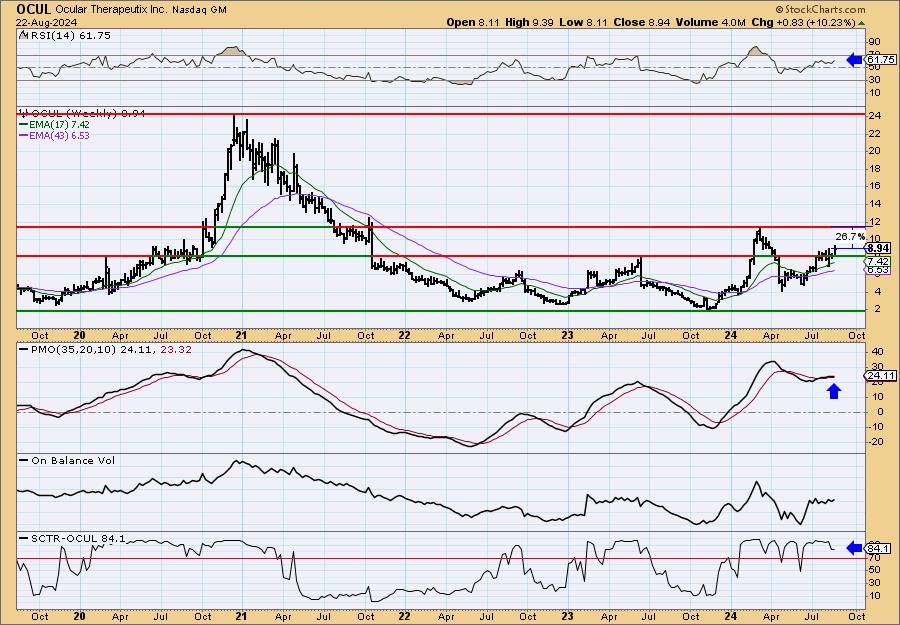900x625 pixels.
Task: Click the 61.75 RSI value tag on the right axis
Action: [x=880, y=59]
